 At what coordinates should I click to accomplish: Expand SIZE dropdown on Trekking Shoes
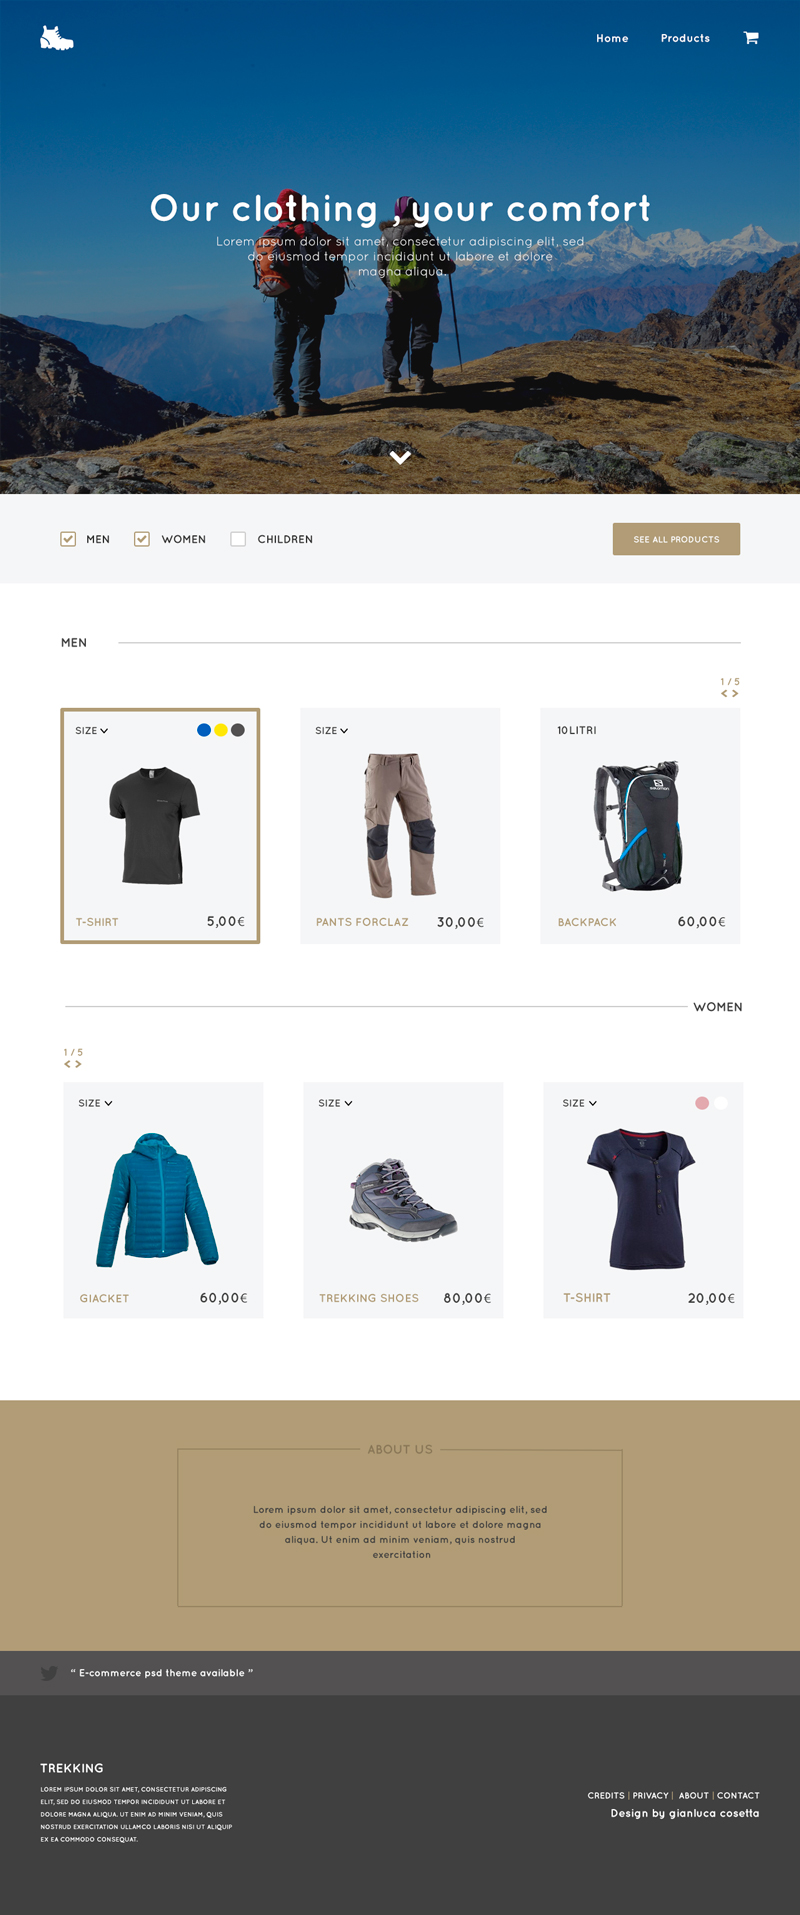pyautogui.click(x=335, y=1103)
